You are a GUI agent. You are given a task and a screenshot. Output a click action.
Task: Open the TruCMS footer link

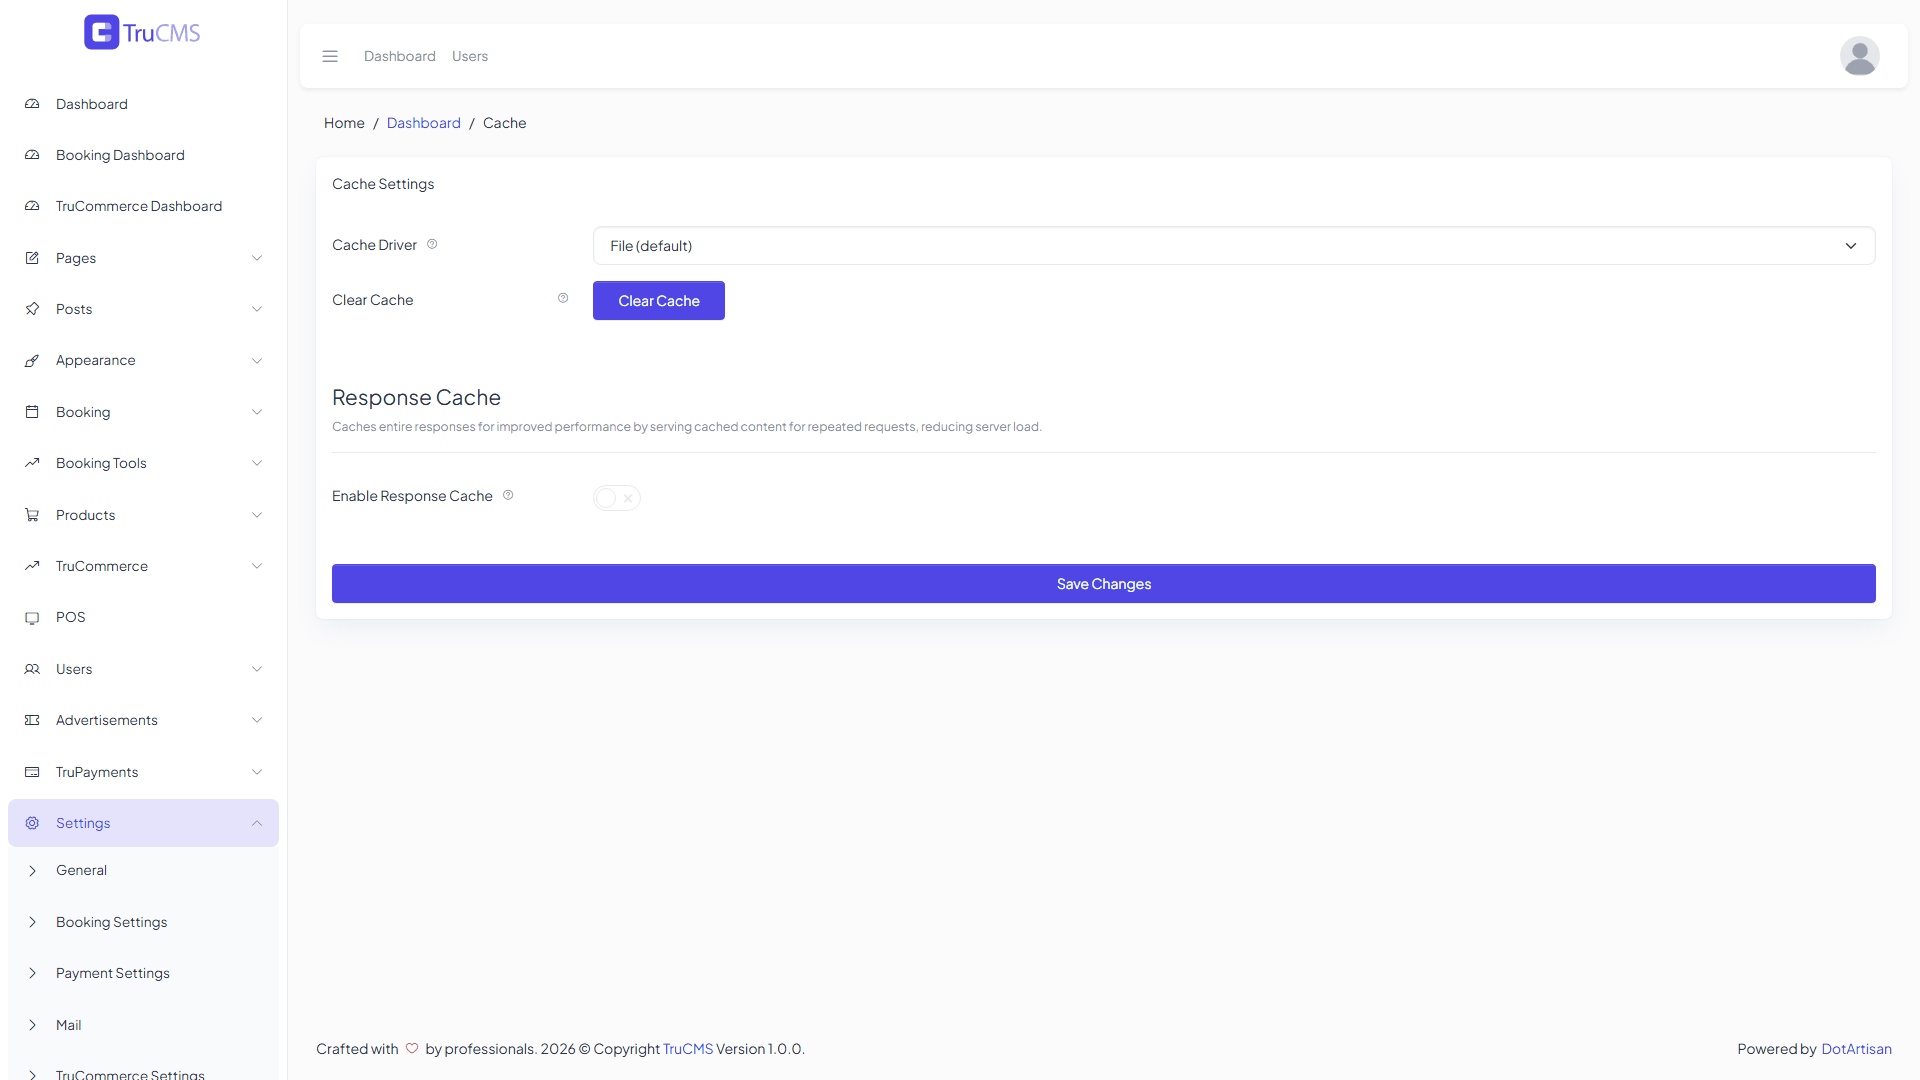pyautogui.click(x=688, y=1049)
